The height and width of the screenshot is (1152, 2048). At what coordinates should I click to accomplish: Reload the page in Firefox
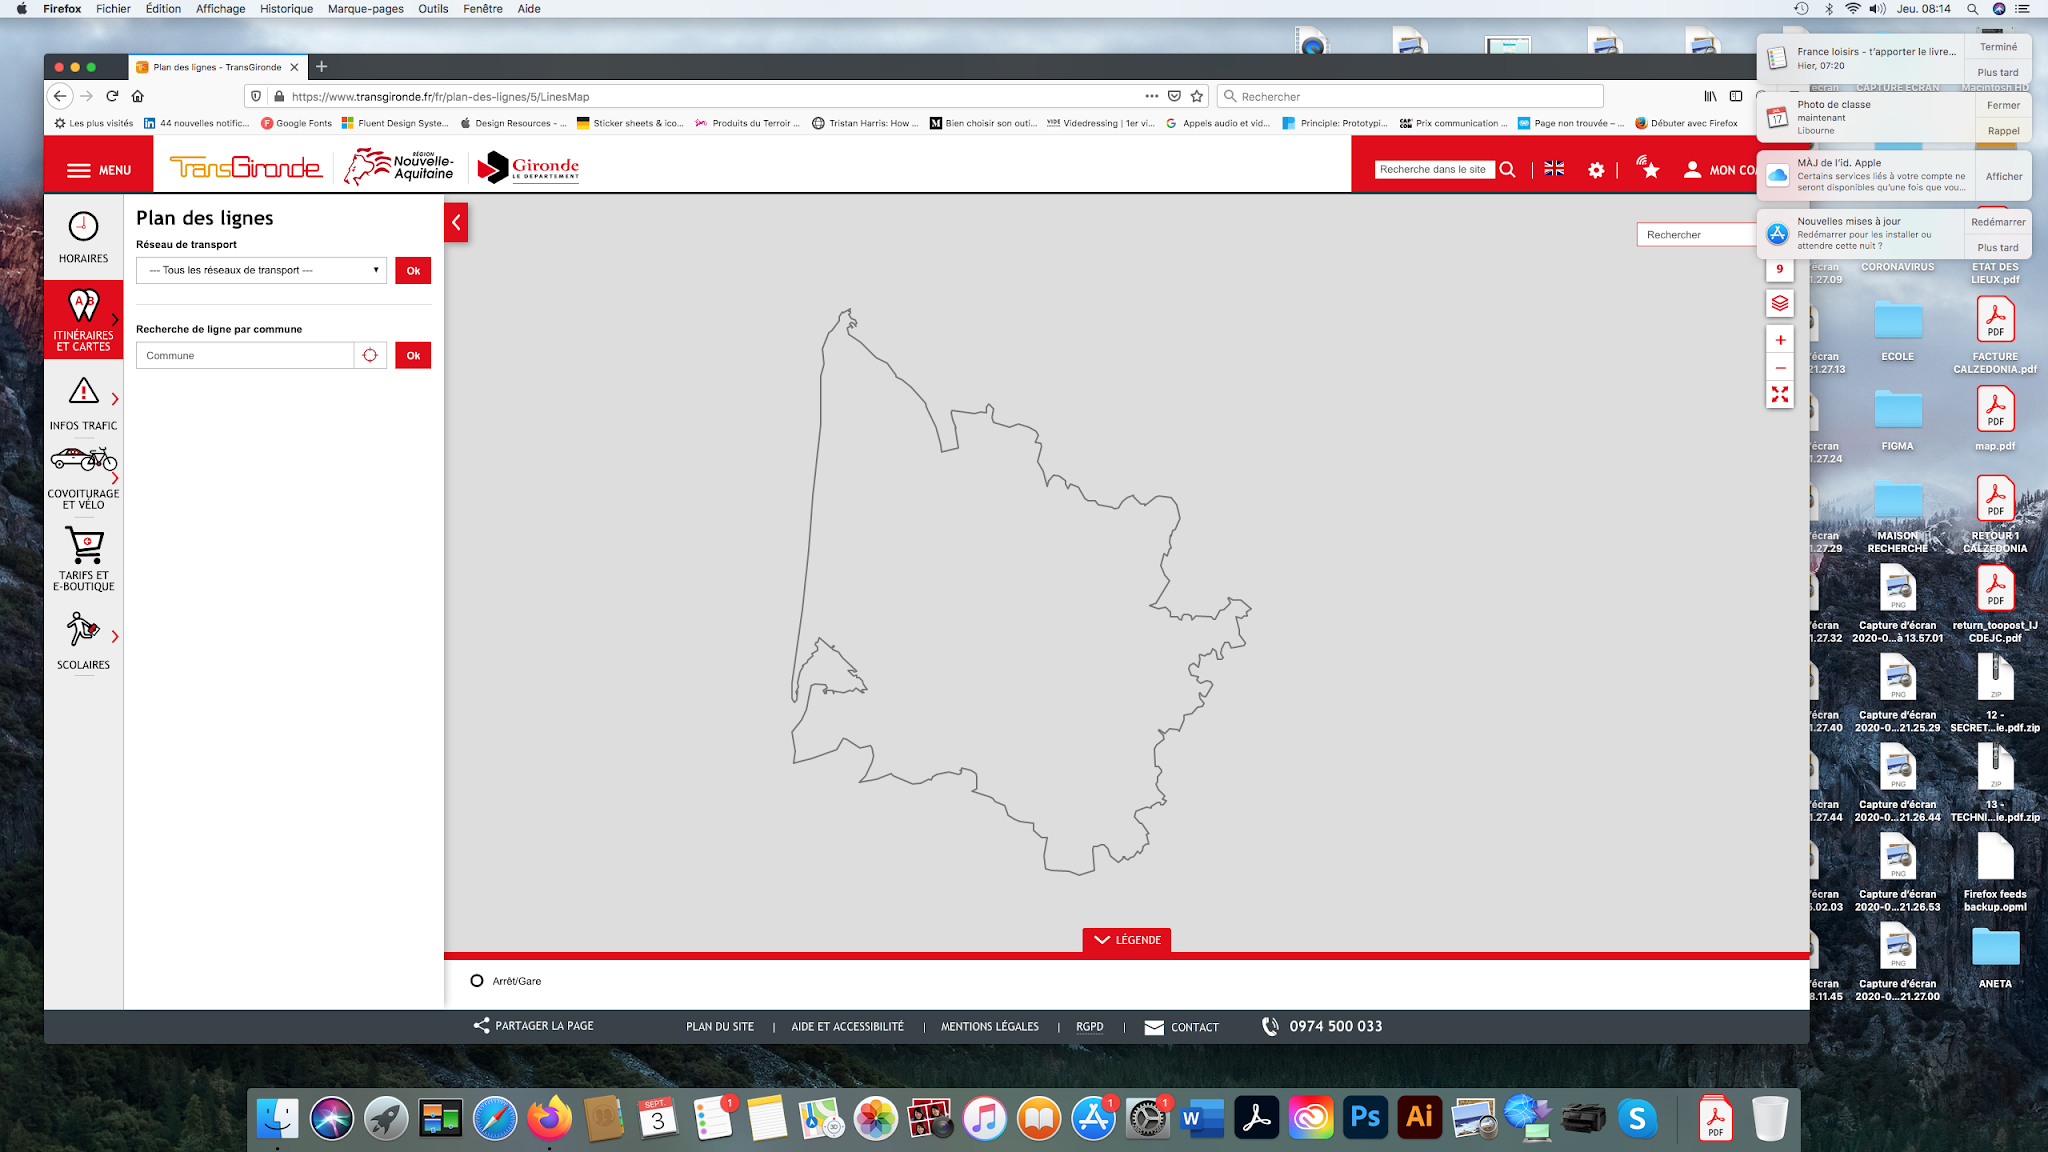(112, 96)
